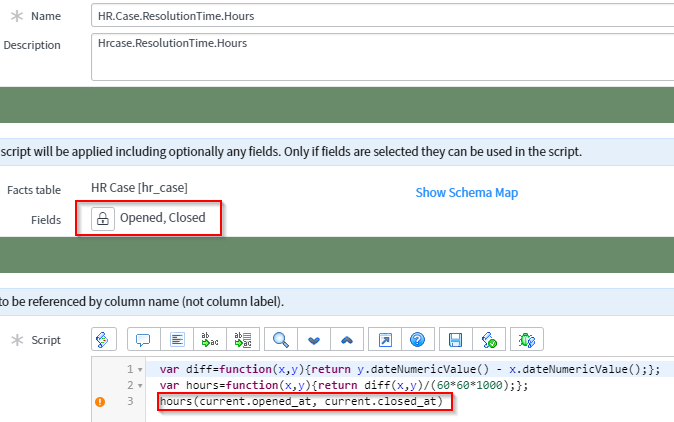The image size is (674, 422).
Task: Click the 'Description' label
Action: click(x=32, y=45)
